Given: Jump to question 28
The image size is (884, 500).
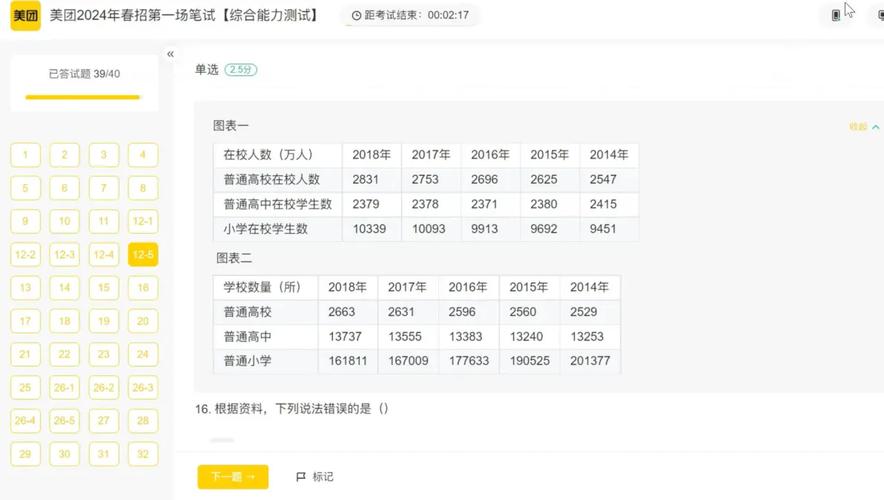Looking at the screenshot, I should point(143,421).
